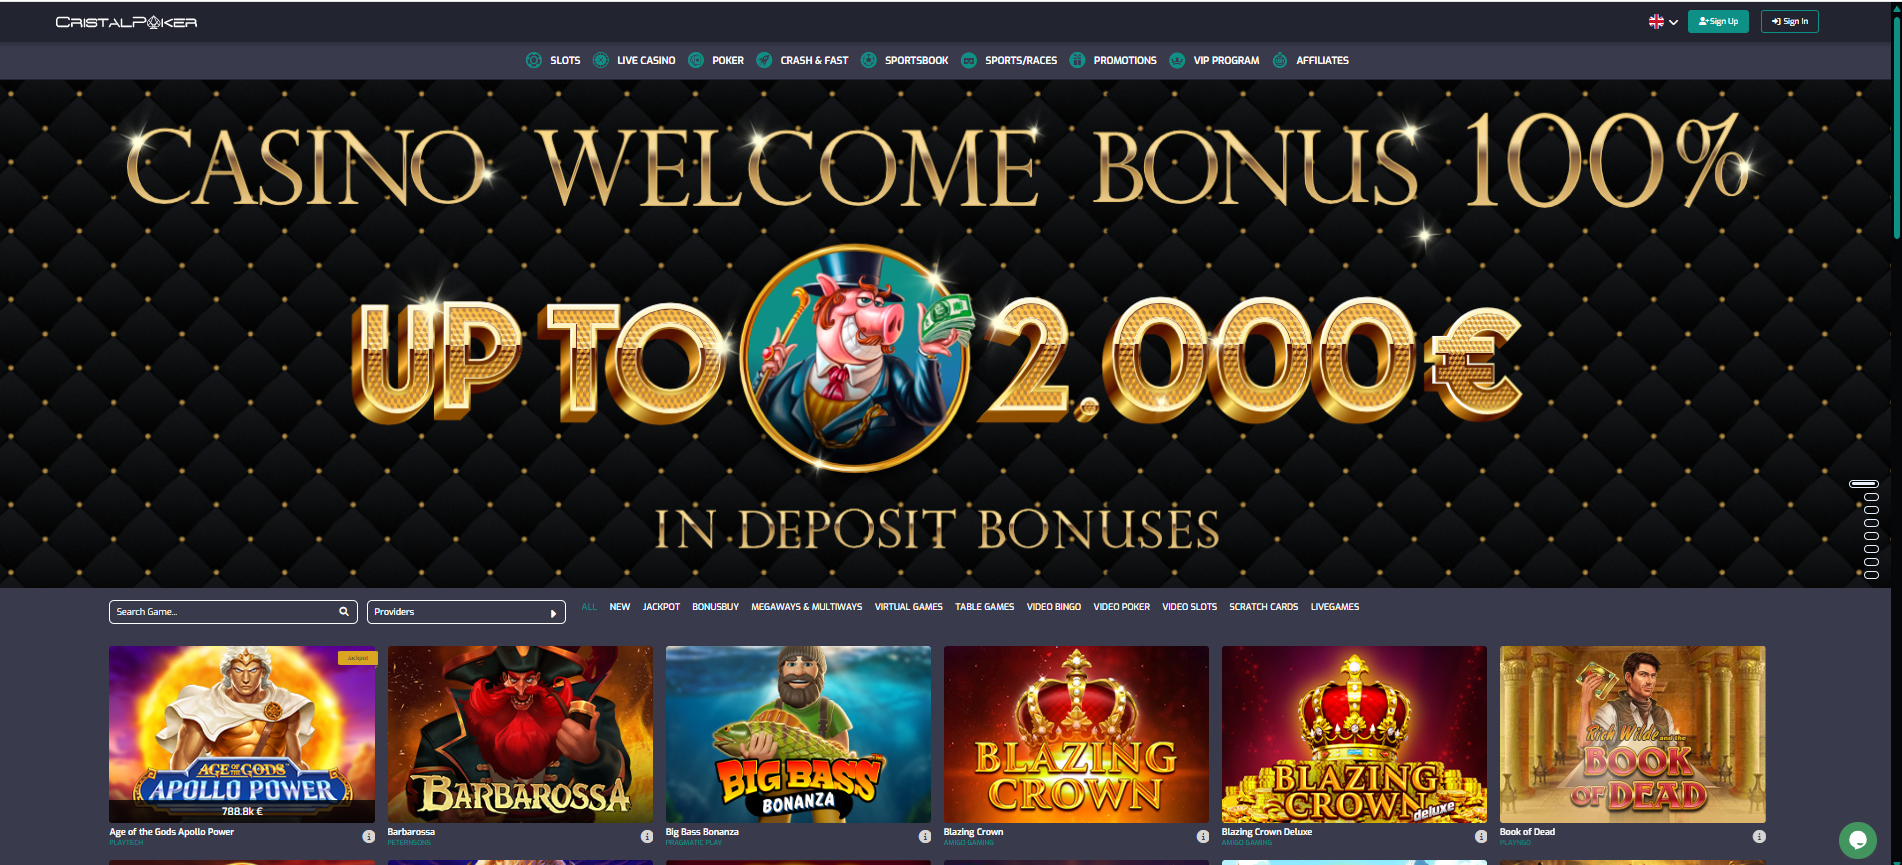
Task: Open the language flag dropdown
Action: tap(1663, 21)
